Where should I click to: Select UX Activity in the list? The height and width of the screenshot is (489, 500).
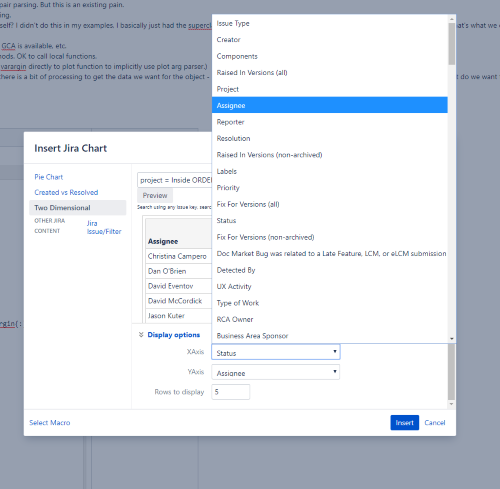[x=330, y=286]
